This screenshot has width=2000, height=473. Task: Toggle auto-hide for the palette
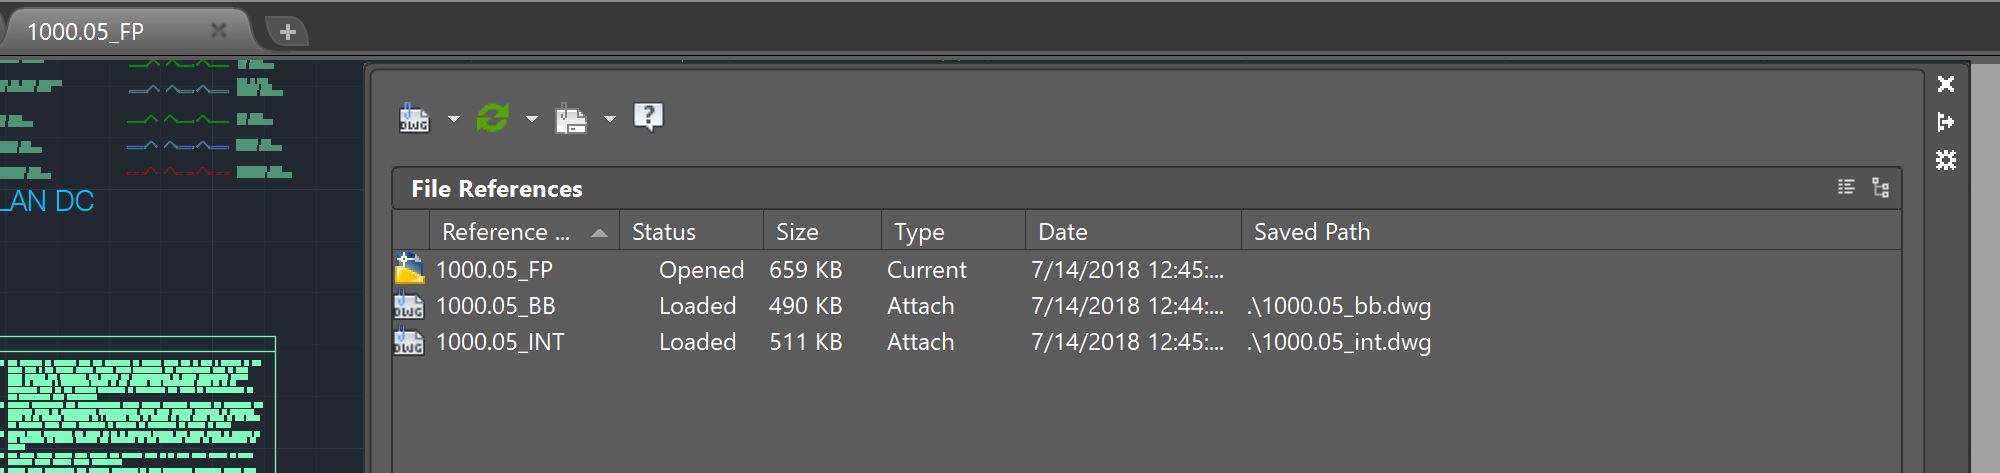tap(1945, 122)
